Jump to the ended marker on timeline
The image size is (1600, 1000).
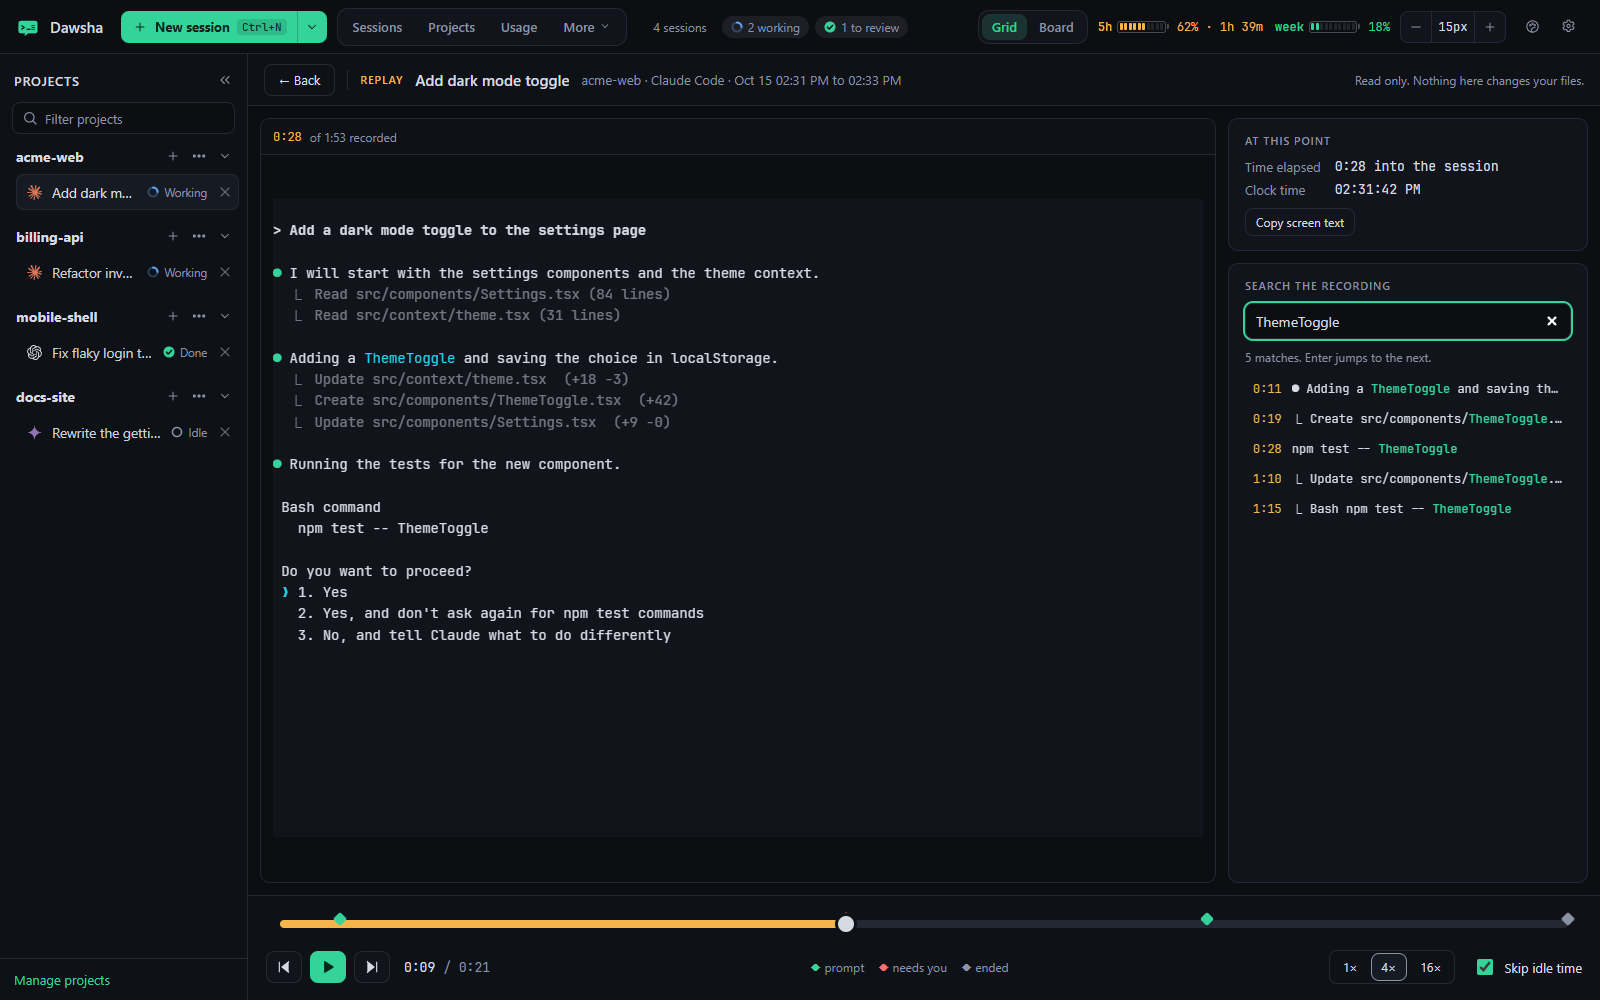[x=1568, y=919]
